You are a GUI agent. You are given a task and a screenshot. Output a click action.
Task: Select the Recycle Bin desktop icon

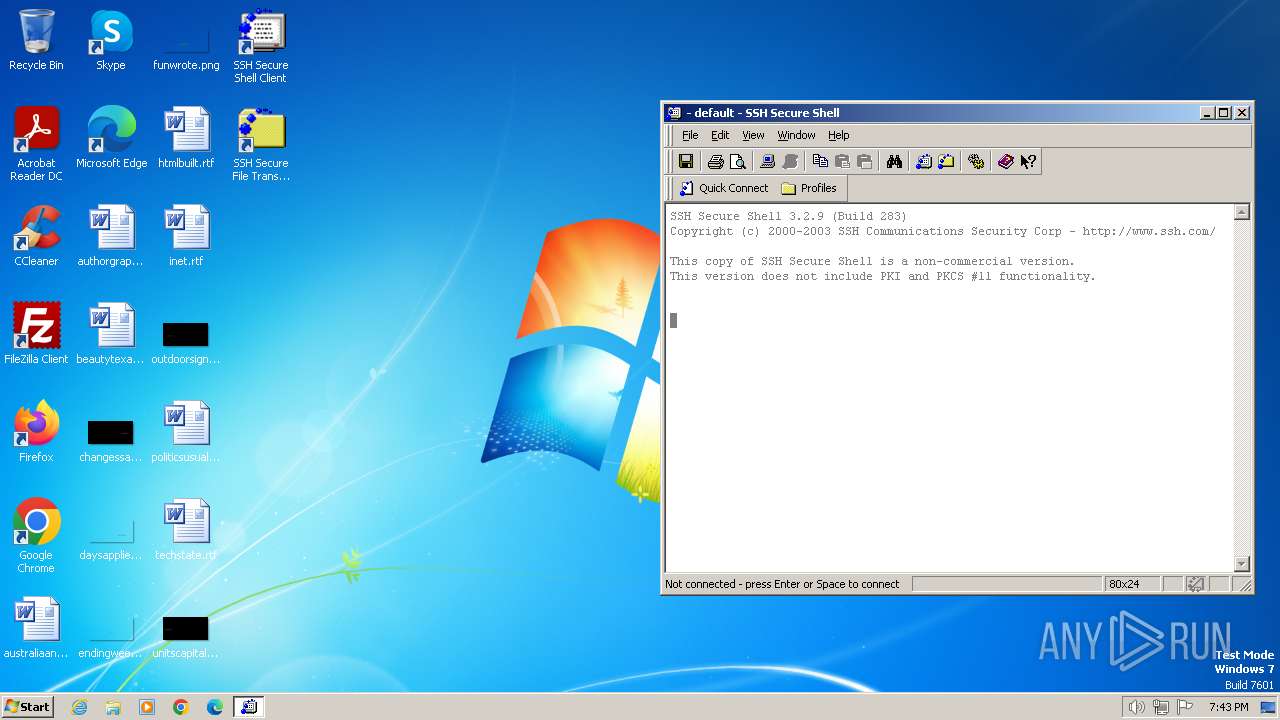pos(36,41)
